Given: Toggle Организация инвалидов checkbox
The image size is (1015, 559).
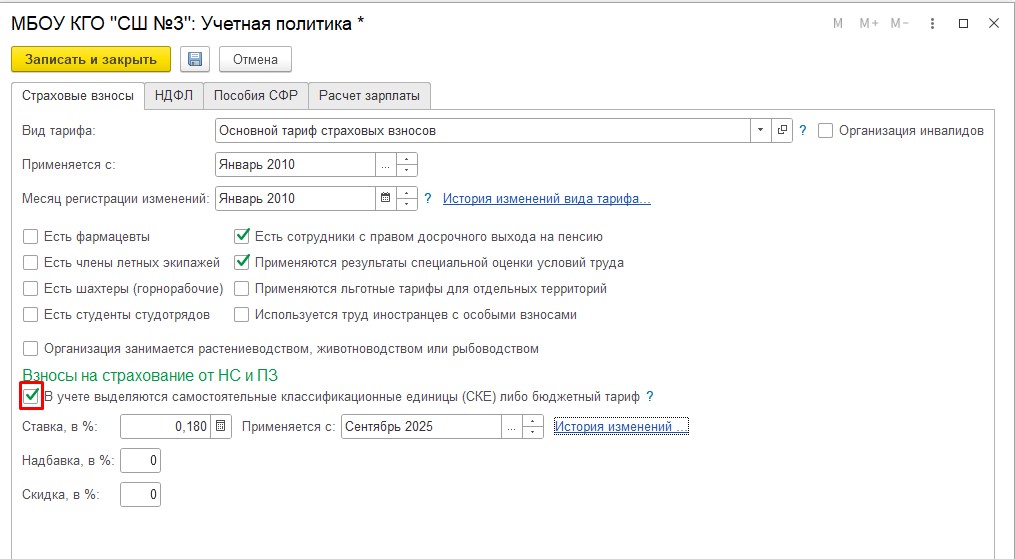Looking at the screenshot, I should [825, 131].
